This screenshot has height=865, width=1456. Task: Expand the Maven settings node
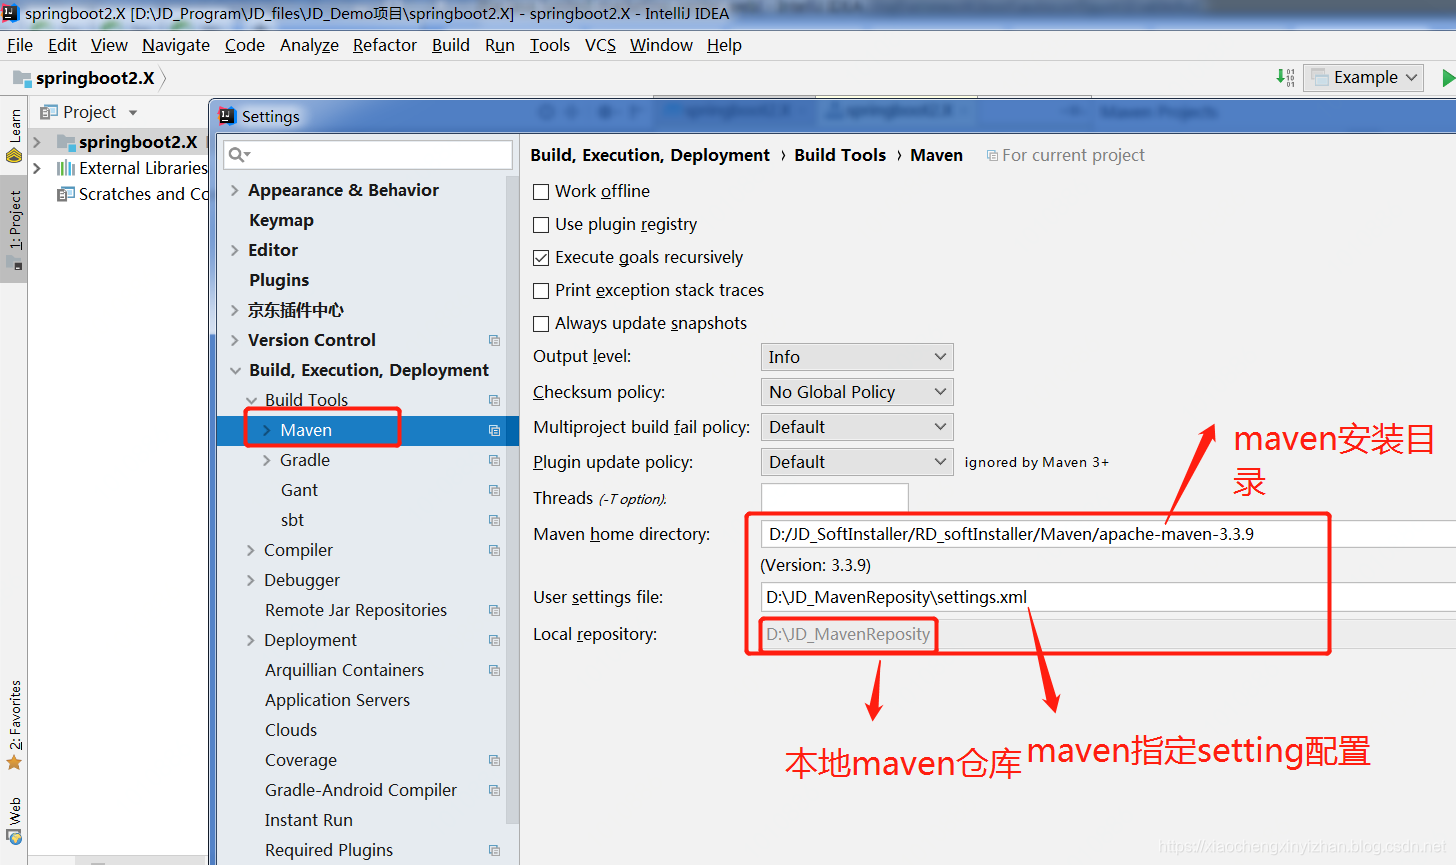pyautogui.click(x=267, y=430)
